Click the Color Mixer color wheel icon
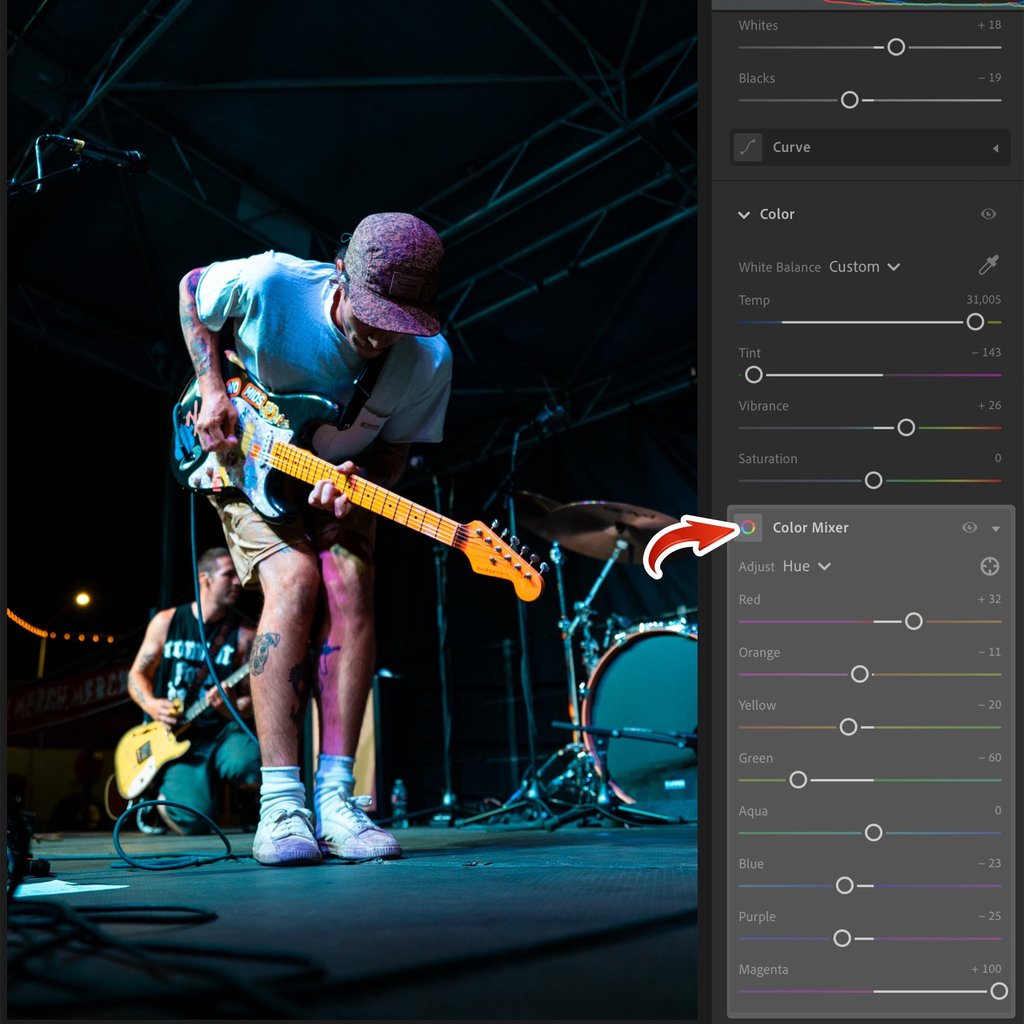Viewport: 1024px width, 1024px height. click(746, 527)
